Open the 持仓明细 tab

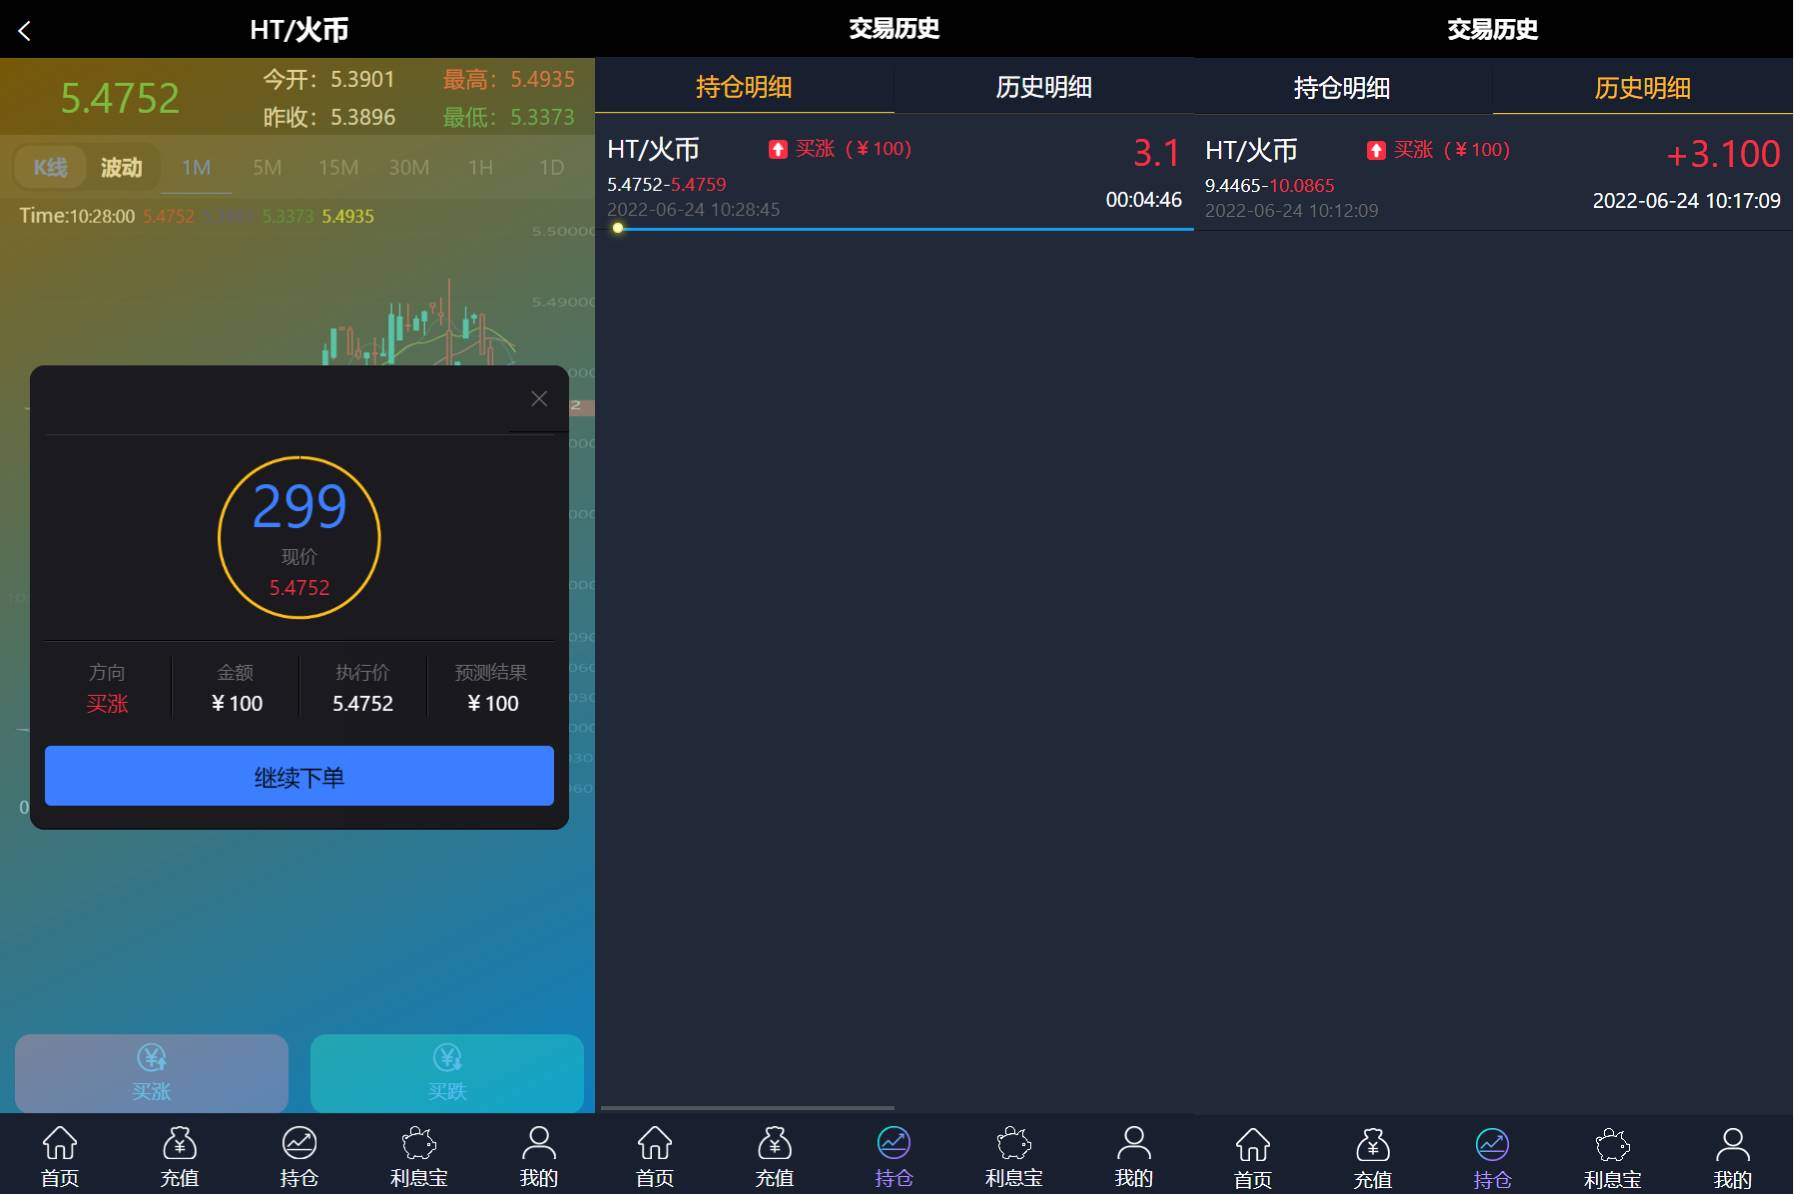744,88
